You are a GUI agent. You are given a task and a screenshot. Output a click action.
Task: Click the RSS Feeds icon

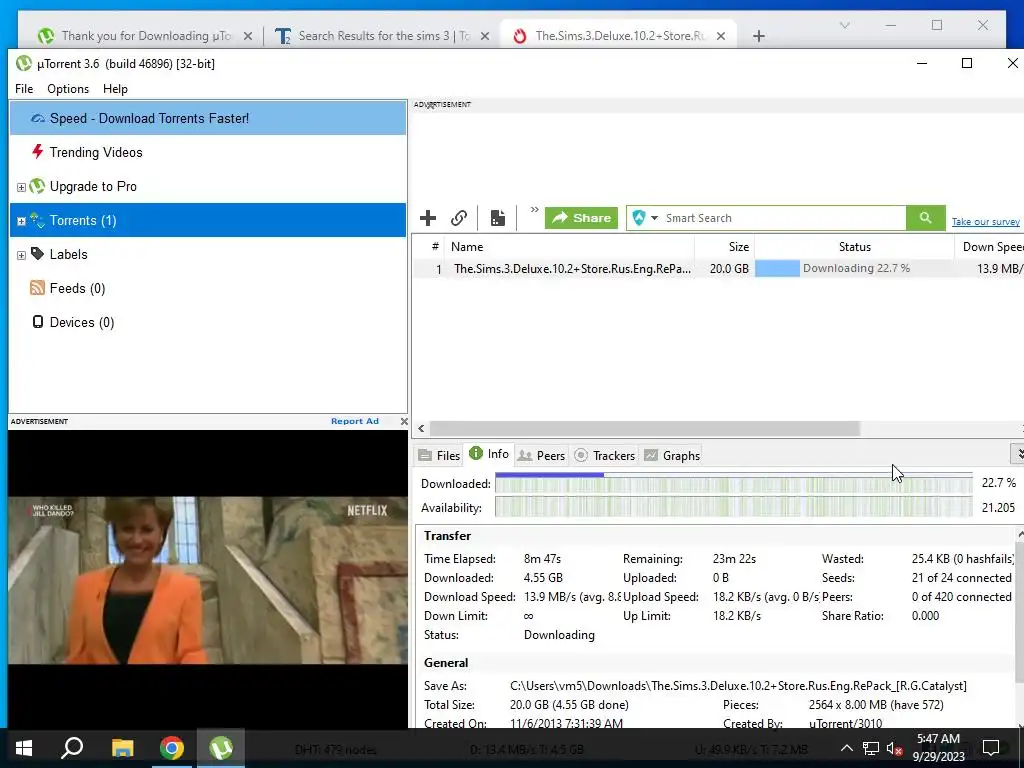(37, 287)
